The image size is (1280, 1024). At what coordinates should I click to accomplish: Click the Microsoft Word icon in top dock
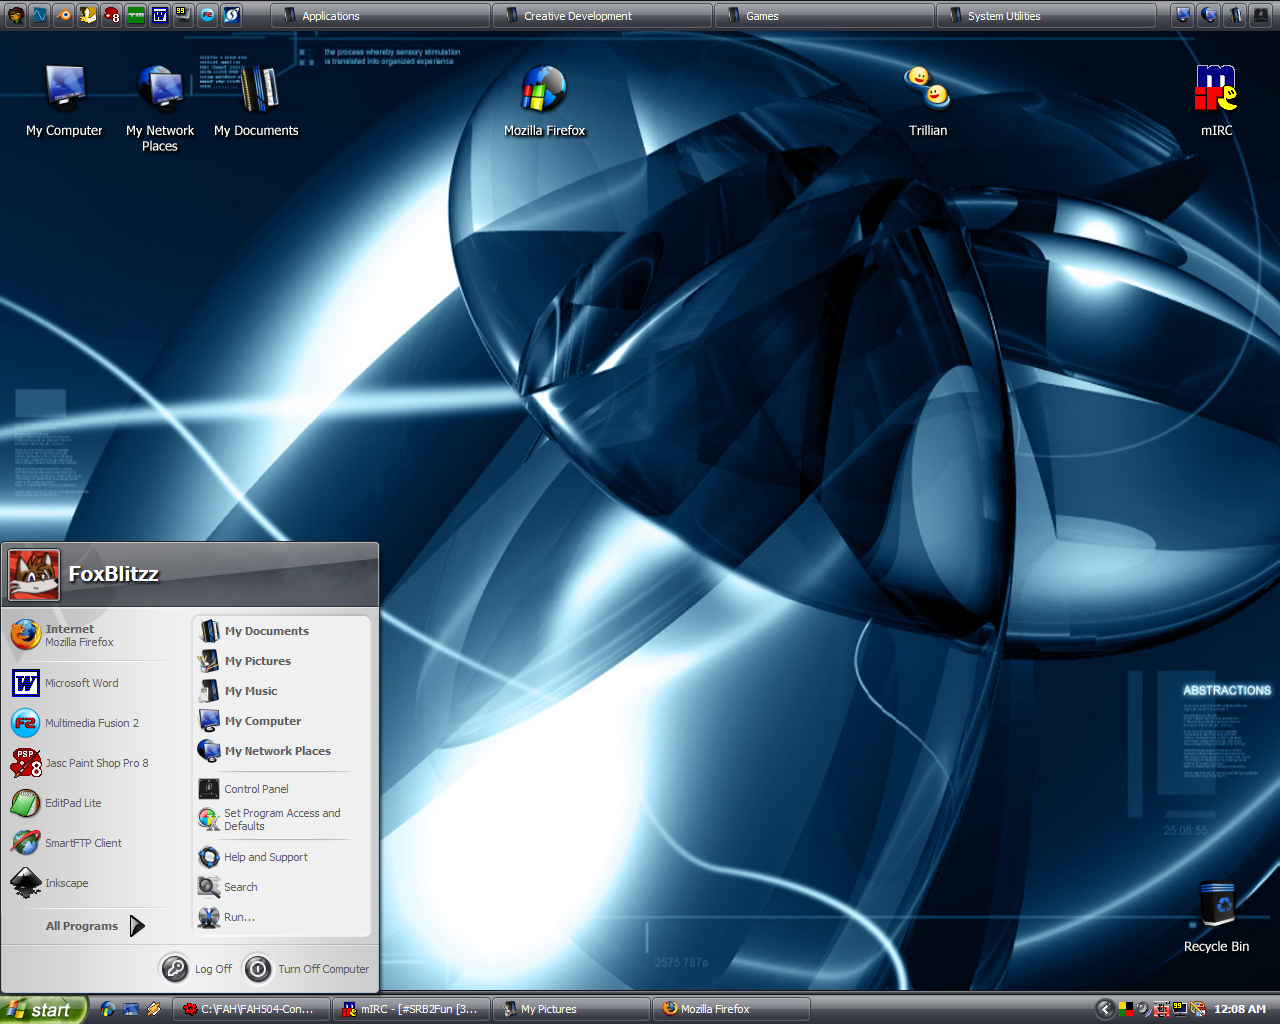click(x=159, y=15)
